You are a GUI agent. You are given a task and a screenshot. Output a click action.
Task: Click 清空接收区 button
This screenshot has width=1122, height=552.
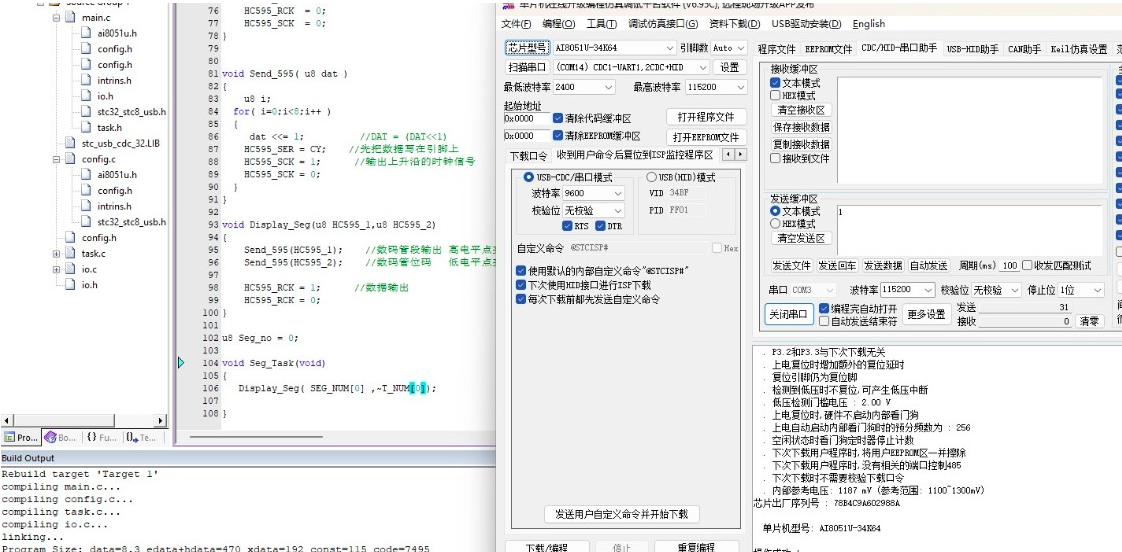tap(801, 110)
